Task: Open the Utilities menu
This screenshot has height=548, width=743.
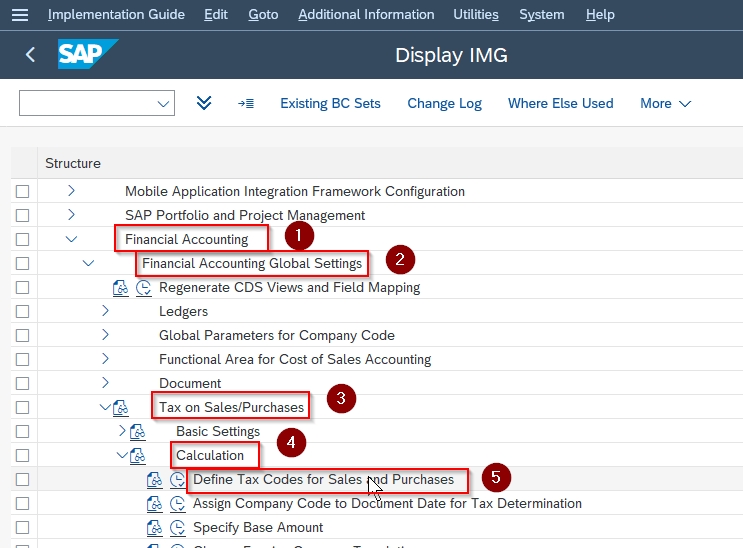Action: click(476, 15)
